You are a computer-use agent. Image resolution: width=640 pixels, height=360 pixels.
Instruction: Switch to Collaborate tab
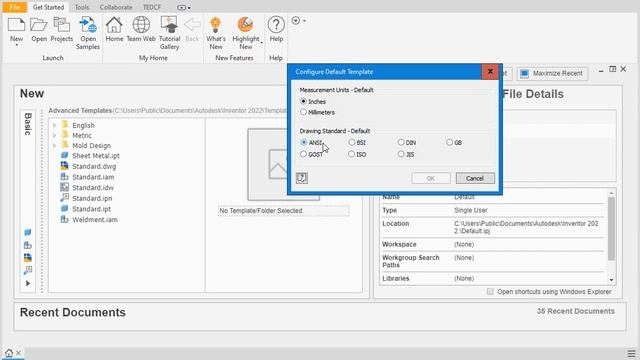tap(116, 7)
